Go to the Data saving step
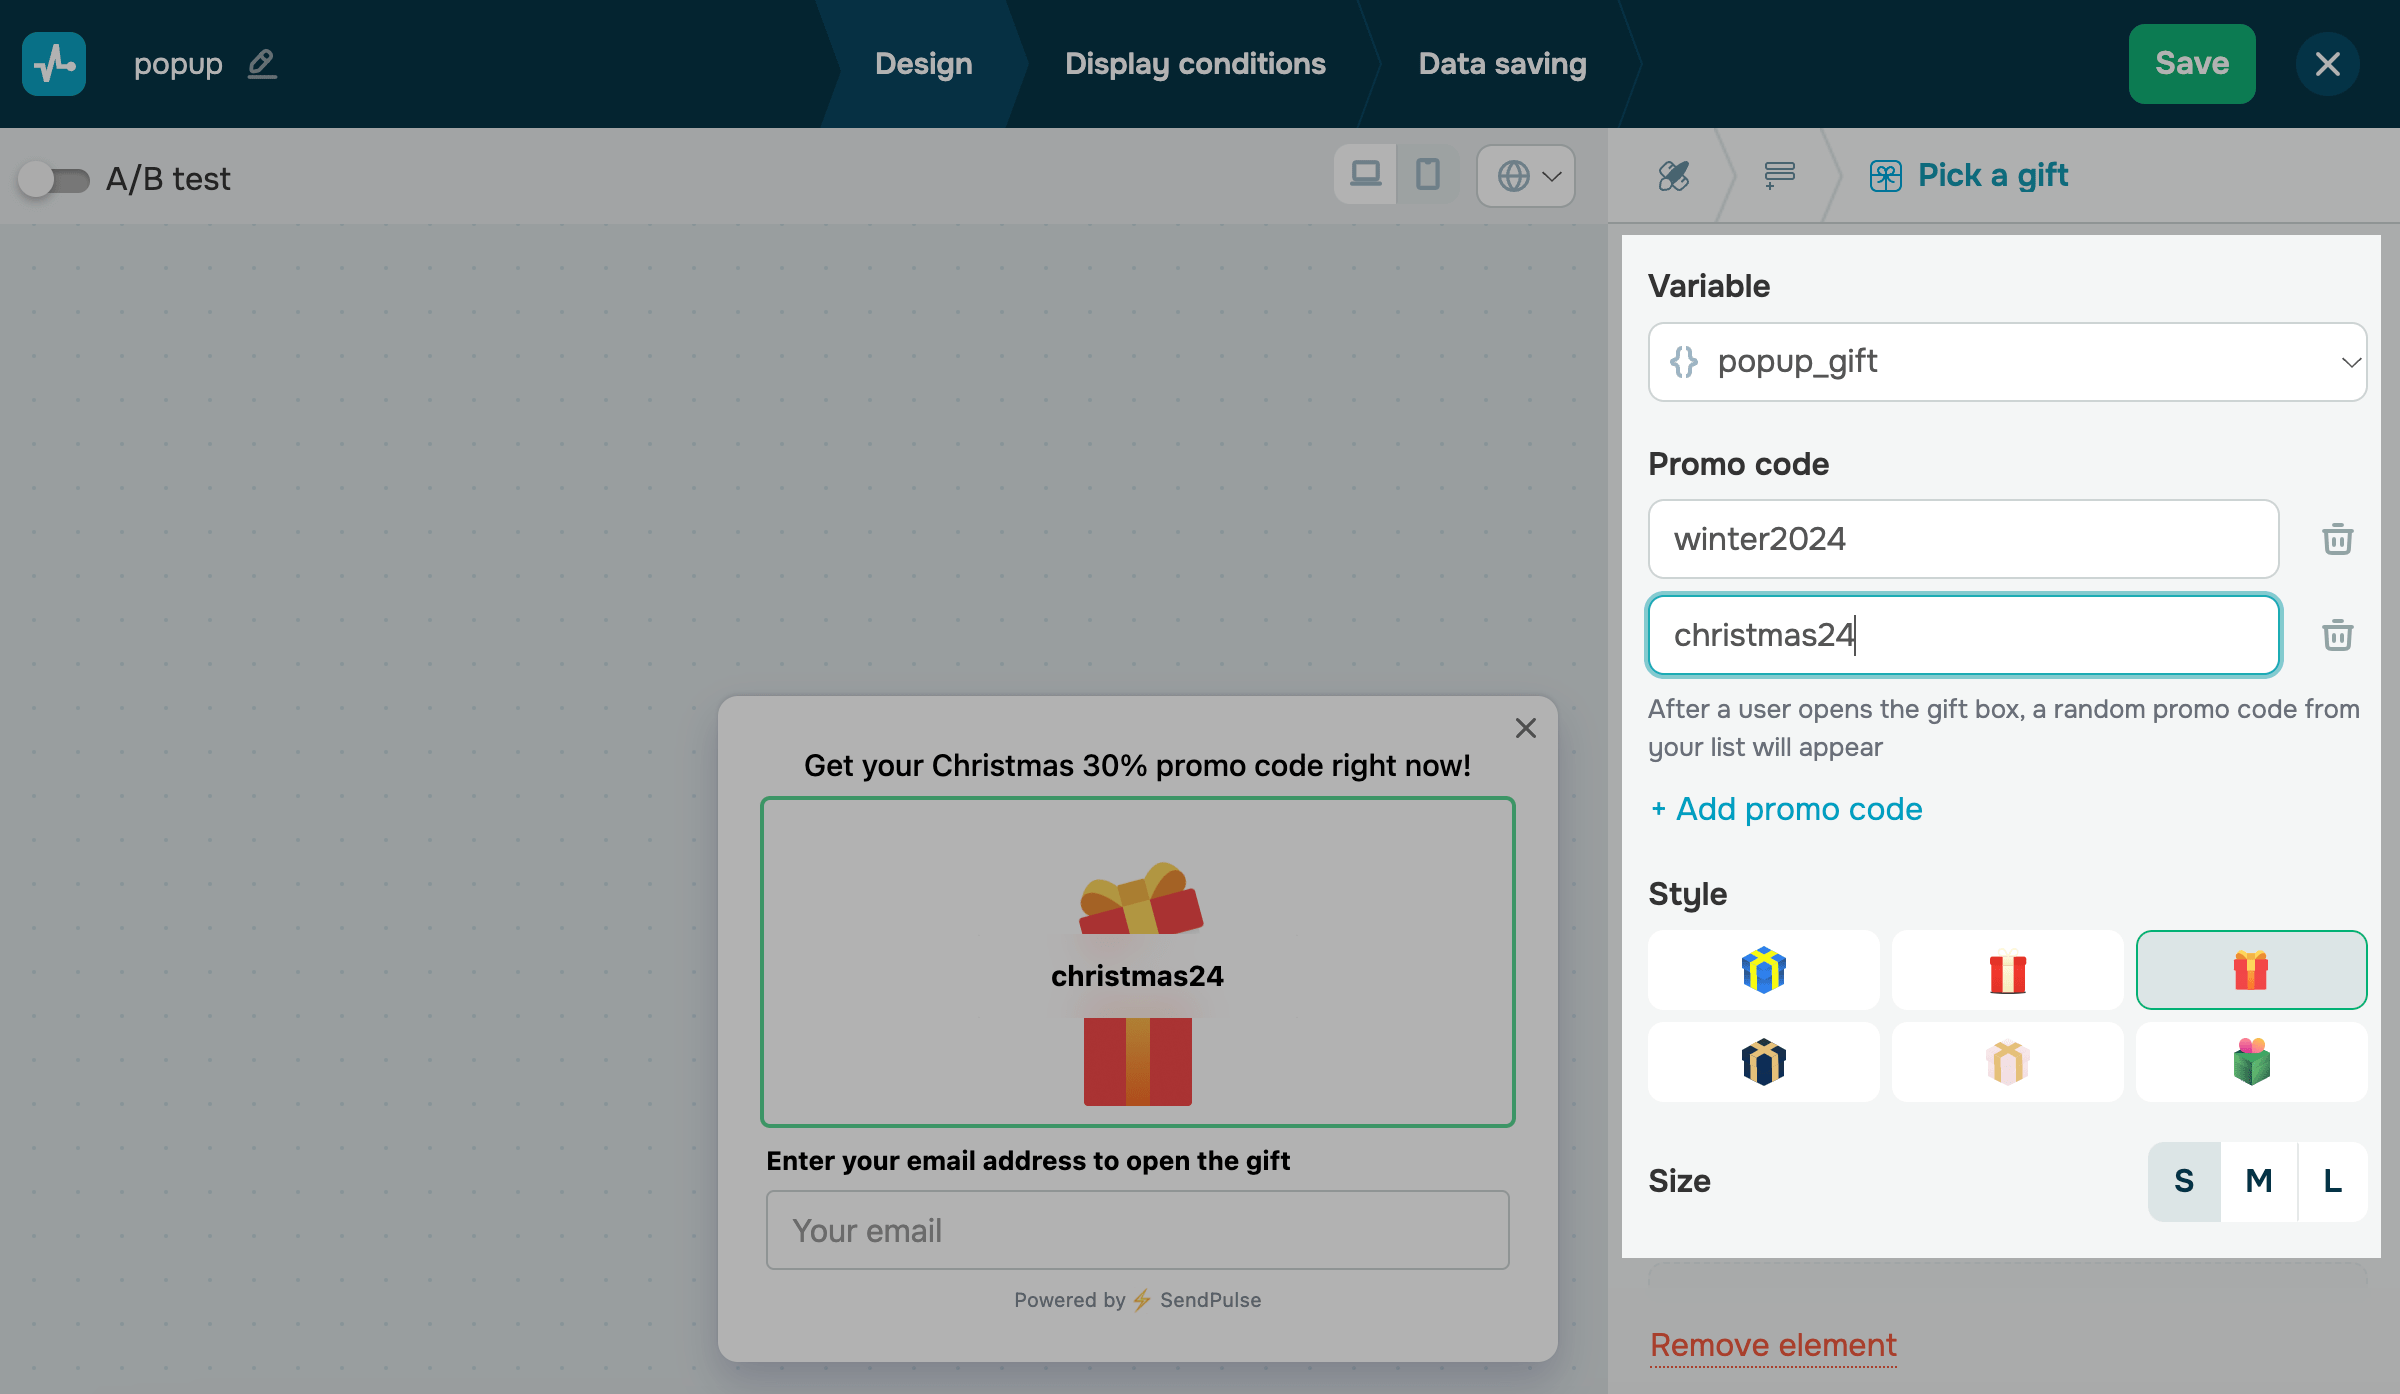The height and width of the screenshot is (1394, 2400). pos(1502,64)
